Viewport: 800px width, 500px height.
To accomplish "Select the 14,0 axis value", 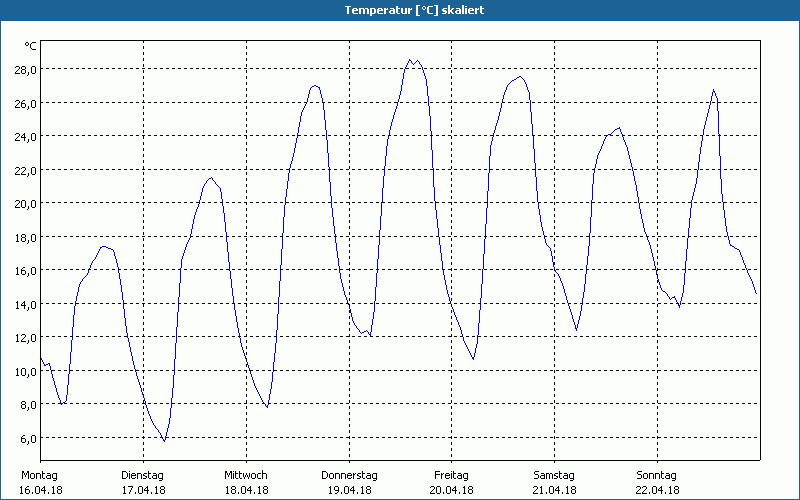I will [26, 305].
